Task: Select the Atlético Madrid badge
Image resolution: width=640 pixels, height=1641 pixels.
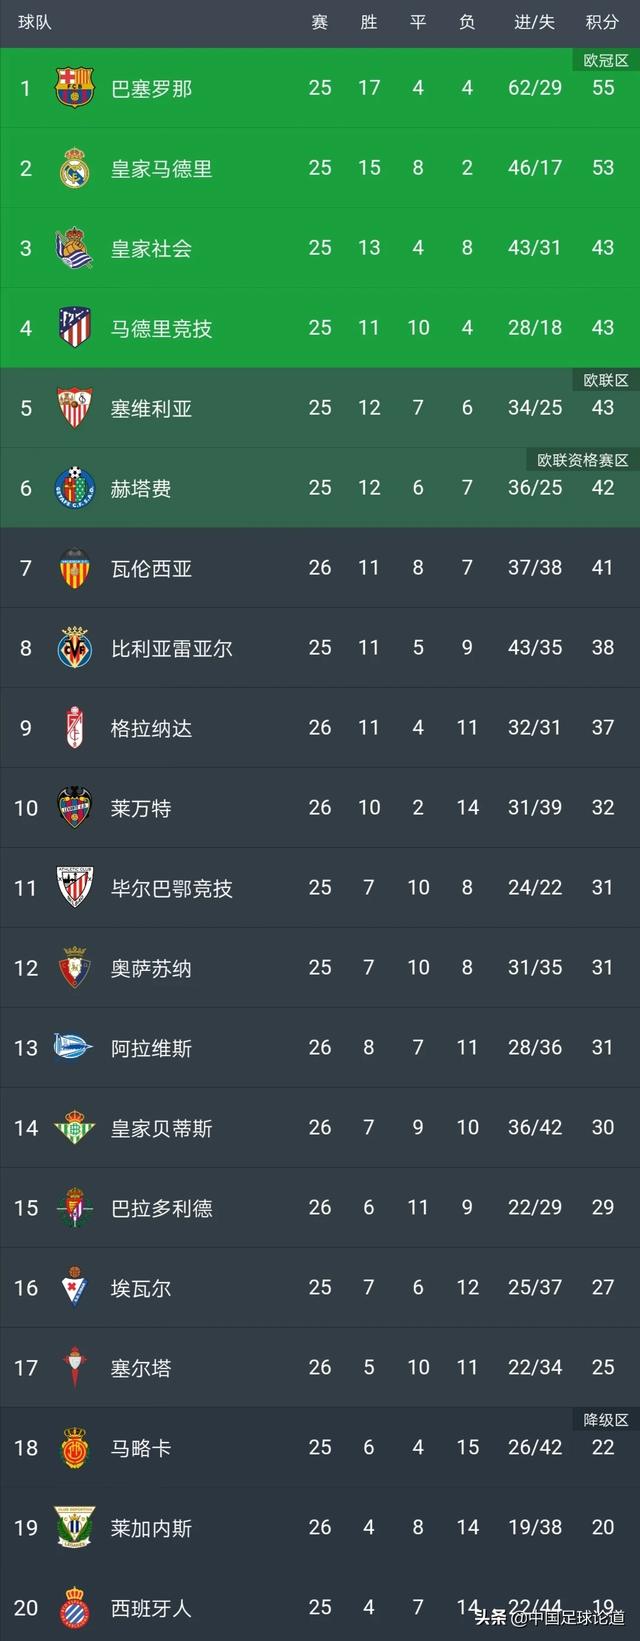Action: 74,328
